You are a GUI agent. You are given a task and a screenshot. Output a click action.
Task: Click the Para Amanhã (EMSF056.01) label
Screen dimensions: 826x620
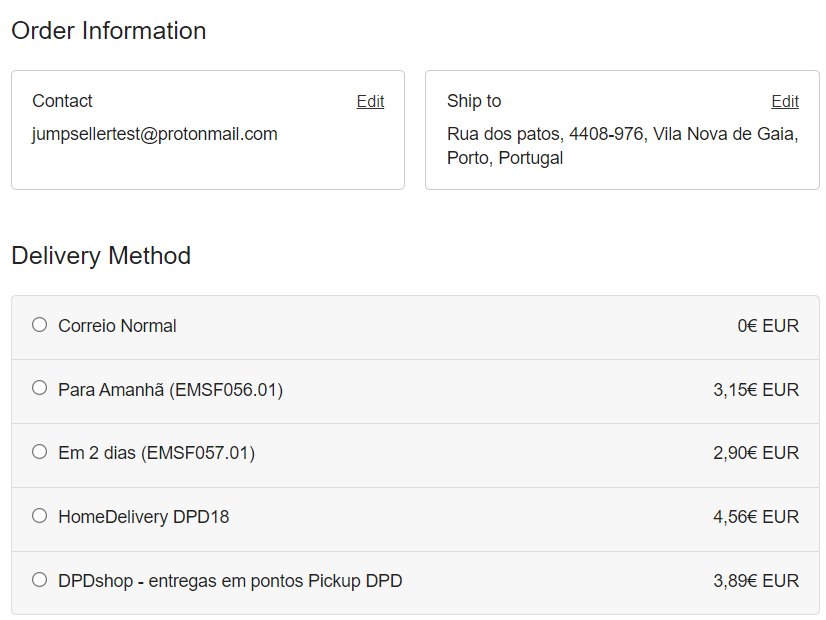[x=170, y=390]
